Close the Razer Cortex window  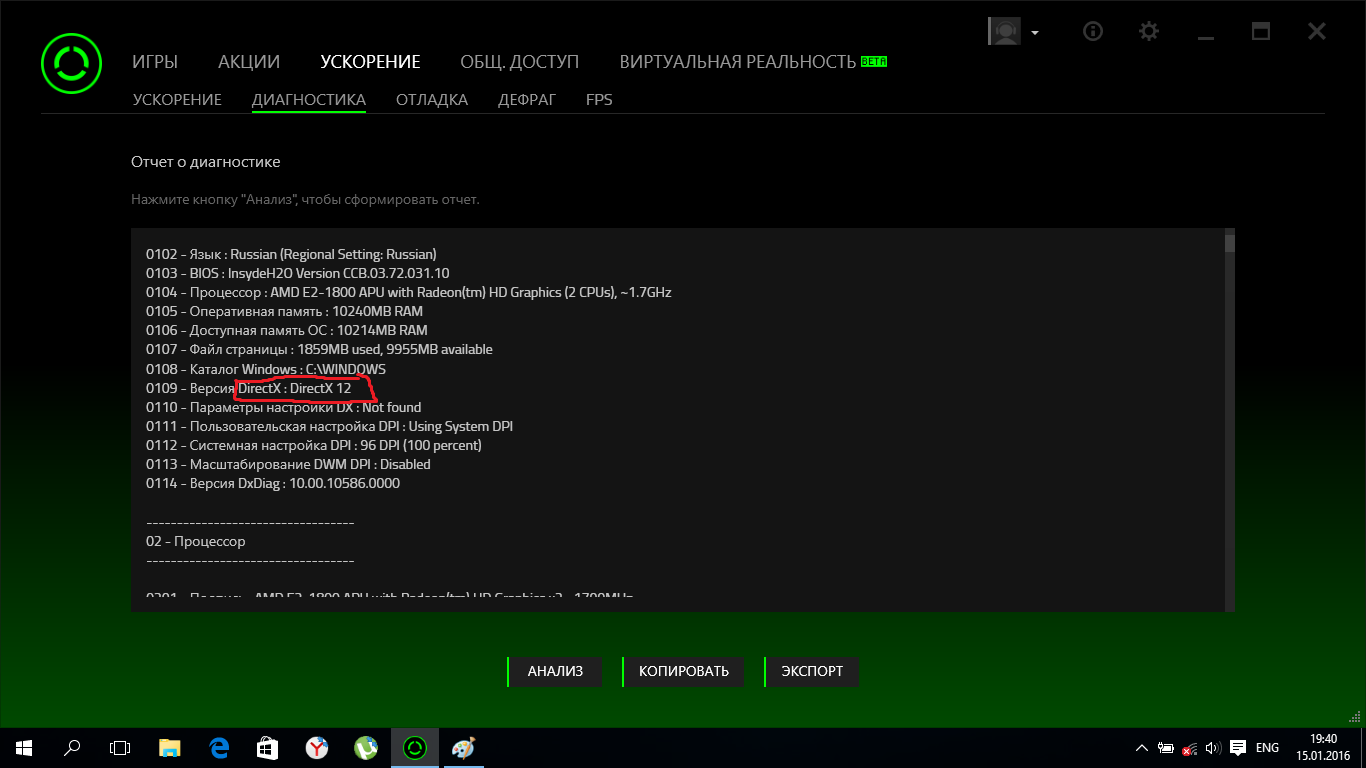point(1317,31)
